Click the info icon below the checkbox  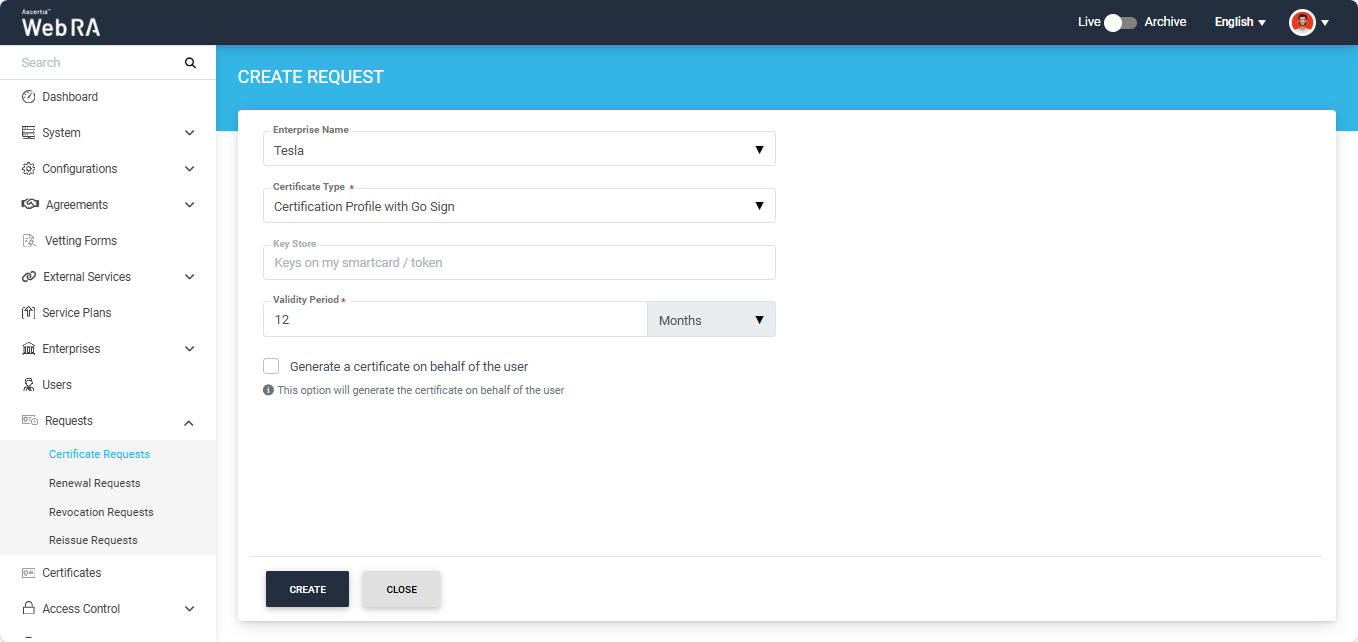pyautogui.click(x=268, y=390)
